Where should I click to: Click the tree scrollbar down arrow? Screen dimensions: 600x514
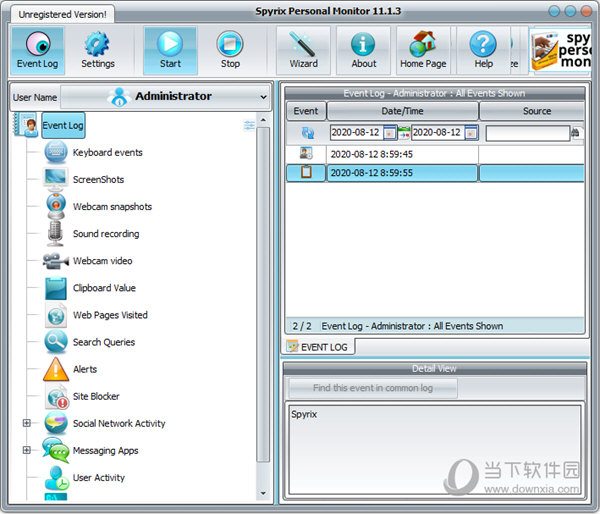[x=263, y=493]
